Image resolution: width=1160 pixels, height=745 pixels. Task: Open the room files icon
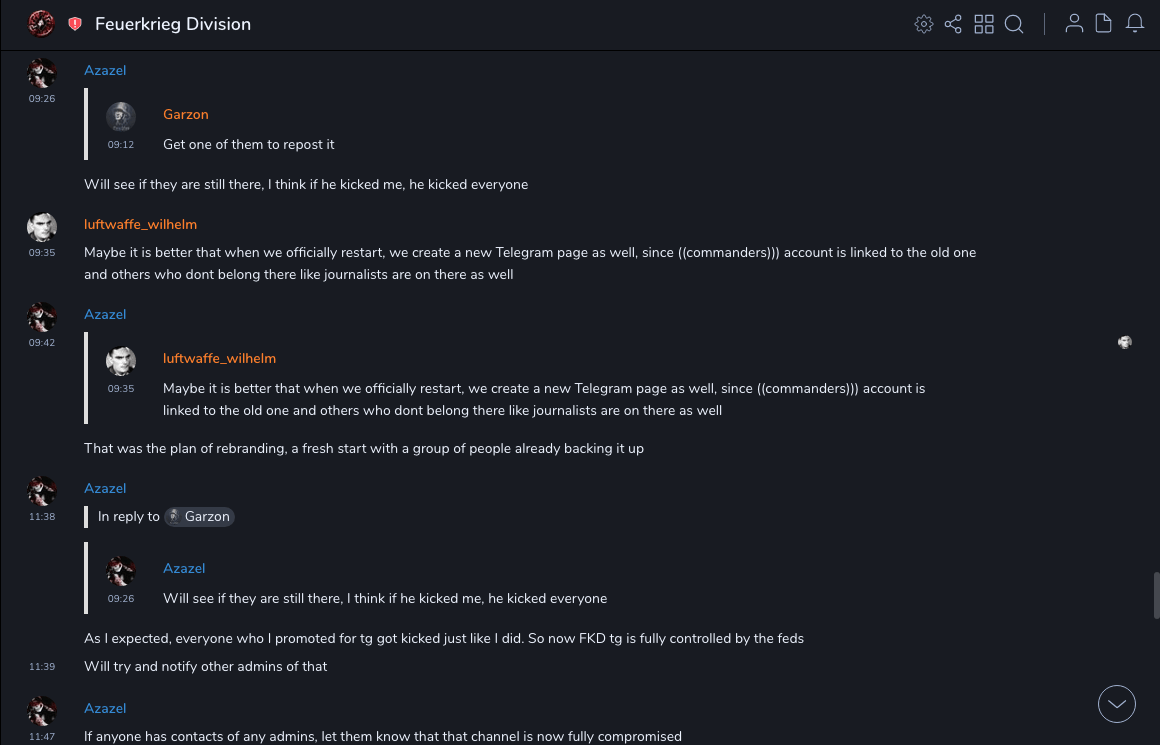1104,24
